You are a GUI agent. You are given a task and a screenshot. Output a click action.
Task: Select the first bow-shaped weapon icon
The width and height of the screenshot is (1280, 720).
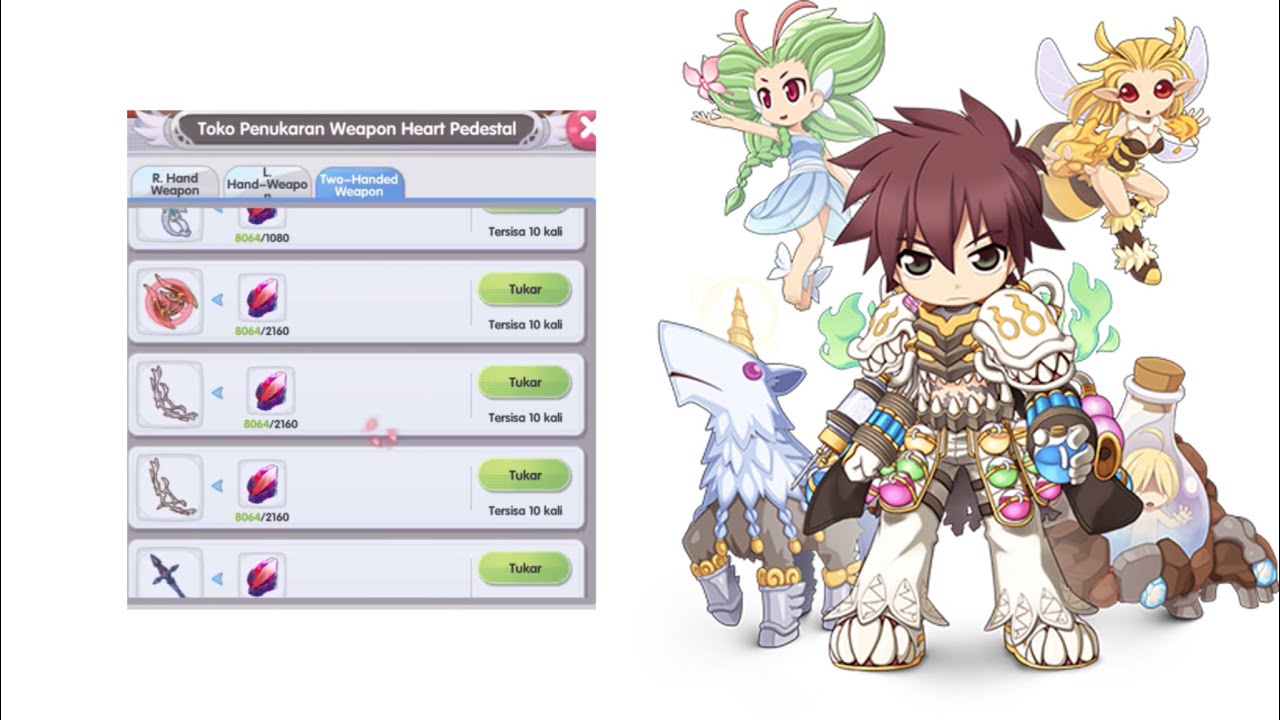point(169,395)
